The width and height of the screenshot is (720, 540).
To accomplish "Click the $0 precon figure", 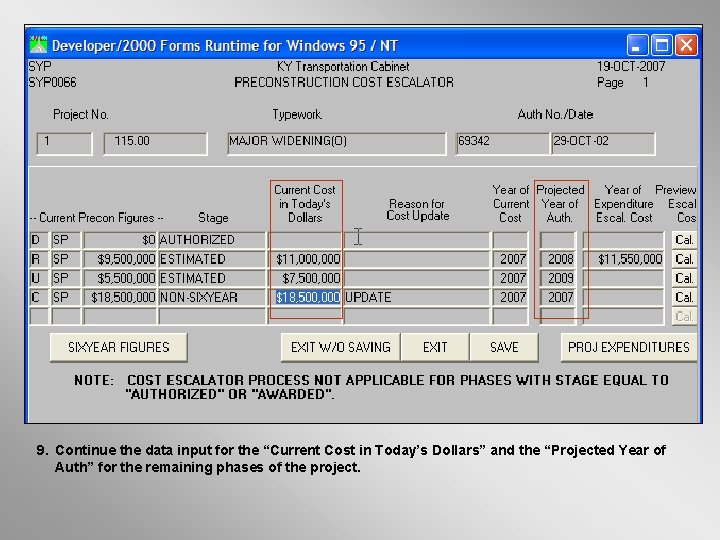I will (120, 240).
